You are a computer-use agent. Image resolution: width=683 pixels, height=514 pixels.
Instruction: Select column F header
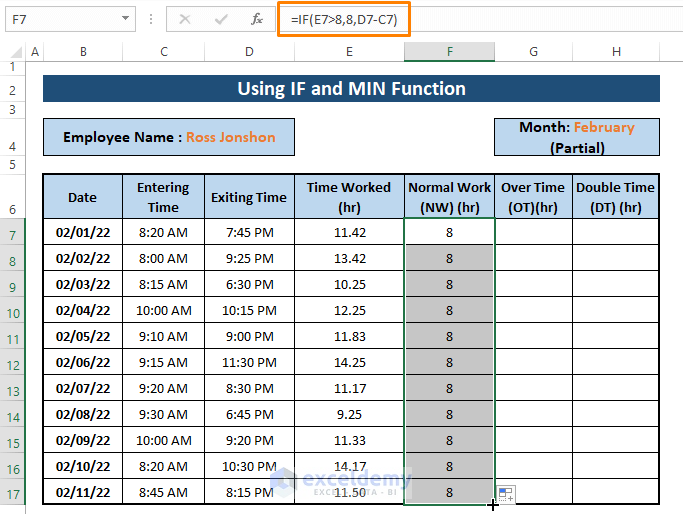450,52
